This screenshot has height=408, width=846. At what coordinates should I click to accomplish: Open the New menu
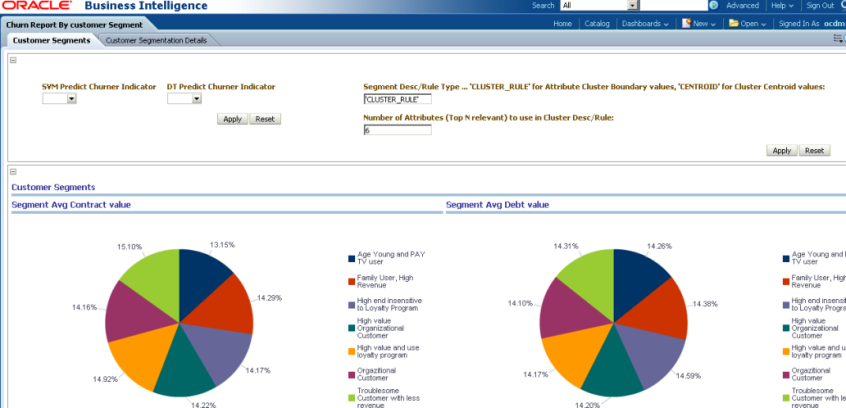coord(704,24)
